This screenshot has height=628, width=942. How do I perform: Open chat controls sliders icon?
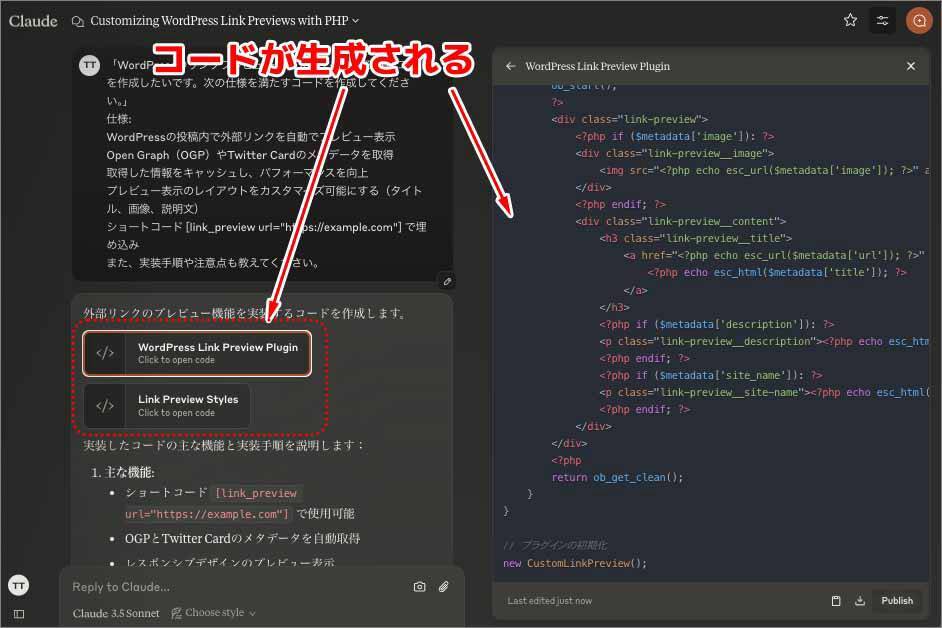click(x=882, y=20)
